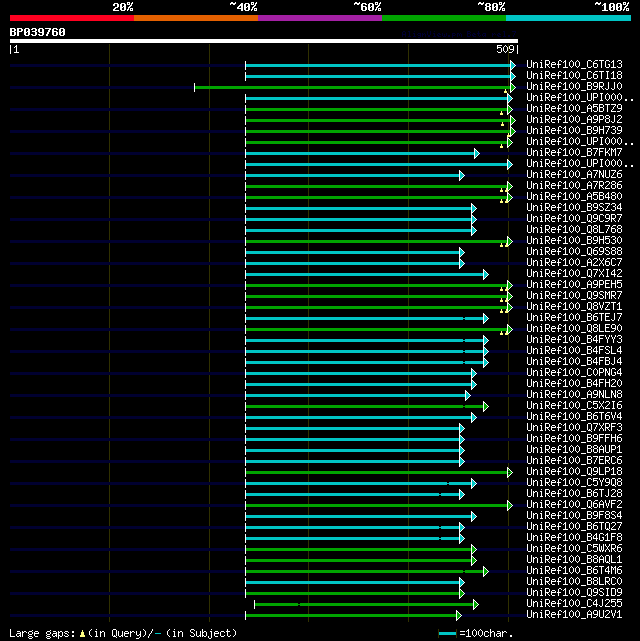Open hit UniRef100_B9RJJ0
The height and width of the screenshot is (641, 640).
(x=574, y=87)
